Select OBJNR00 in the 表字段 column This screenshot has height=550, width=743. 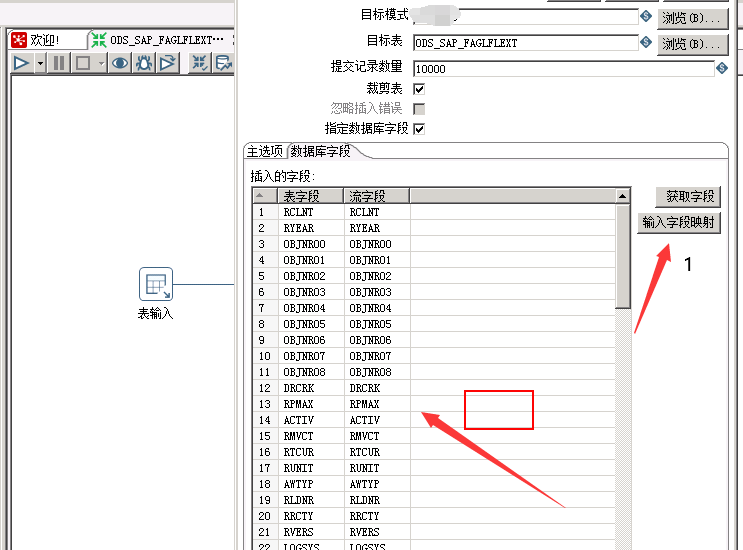point(311,244)
